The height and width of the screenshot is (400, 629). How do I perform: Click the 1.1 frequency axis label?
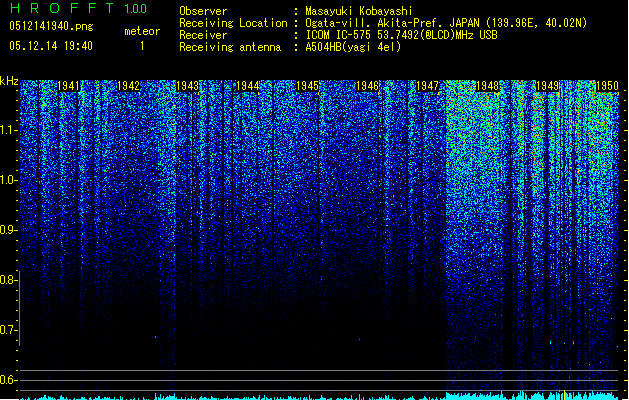(x=9, y=130)
